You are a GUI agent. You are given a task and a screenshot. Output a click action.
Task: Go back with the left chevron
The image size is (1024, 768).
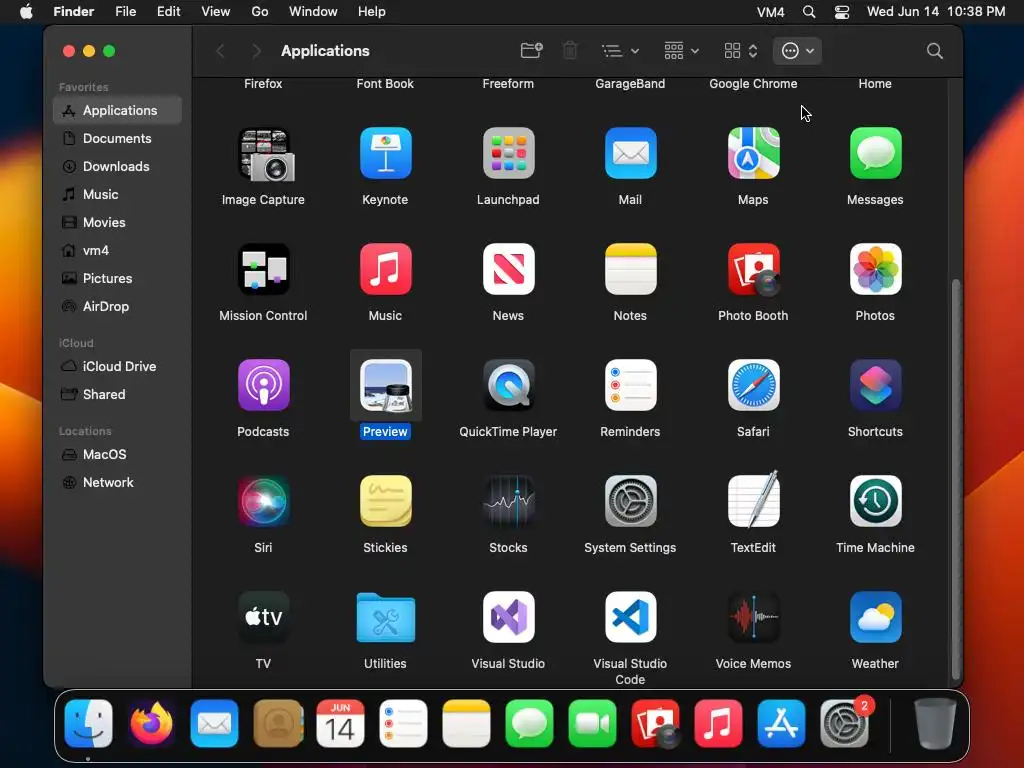[x=221, y=51]
